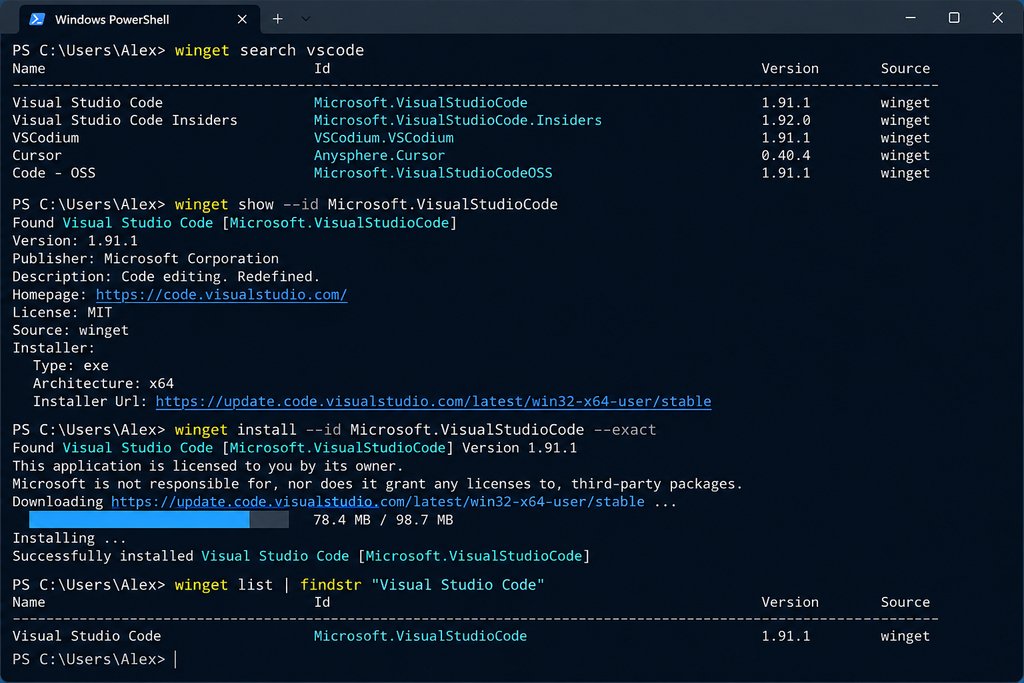Click the 'Source: winget' detail line
This screenshot has width=1024, height=683.
click(x=71, y=330)
